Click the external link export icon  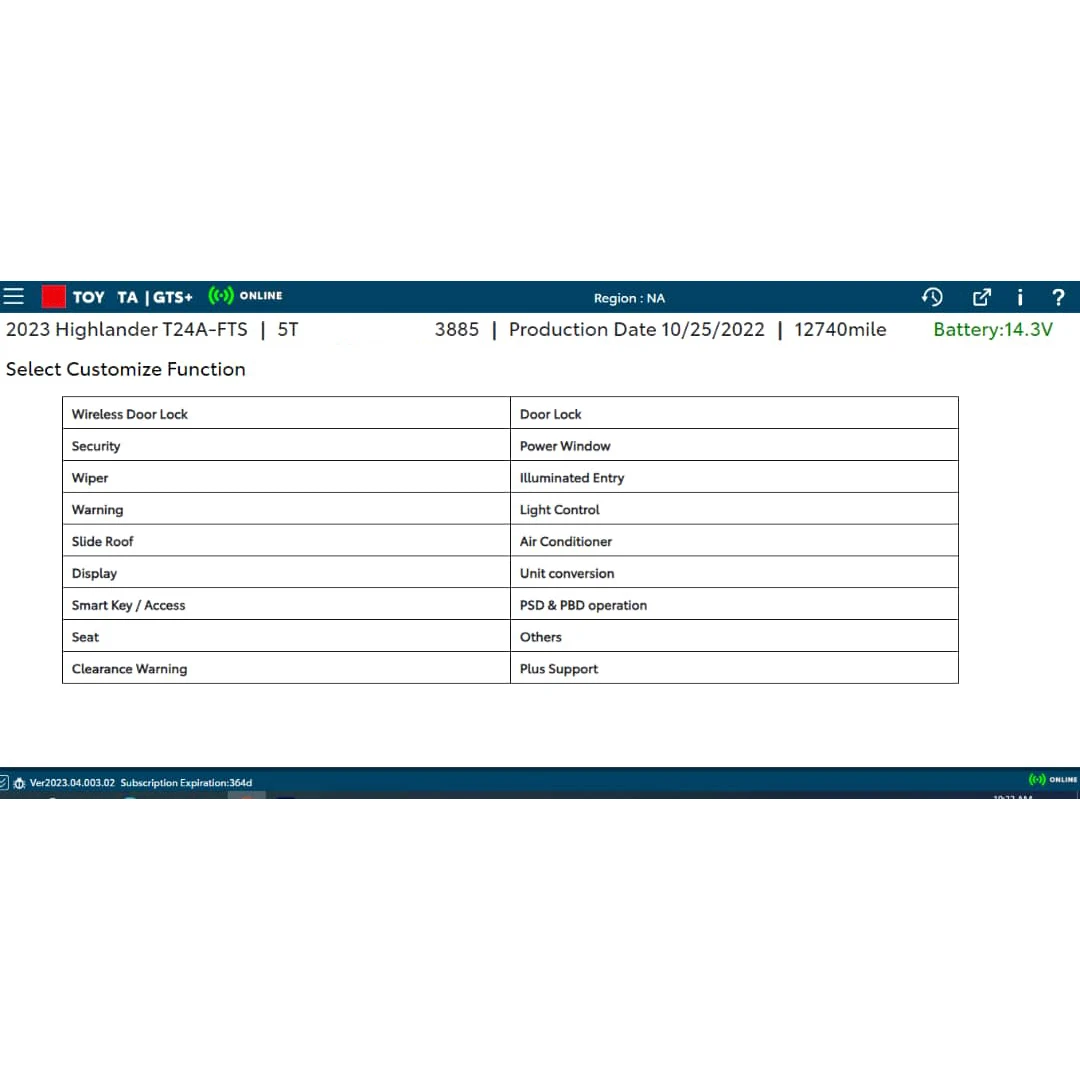pos(982,298)
